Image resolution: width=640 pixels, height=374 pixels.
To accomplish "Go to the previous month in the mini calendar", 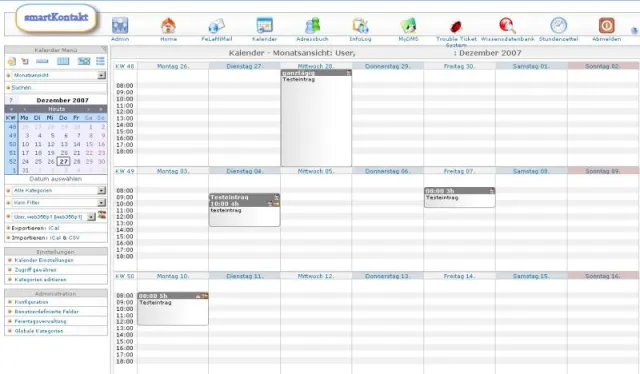I will [x=24, y=109].
